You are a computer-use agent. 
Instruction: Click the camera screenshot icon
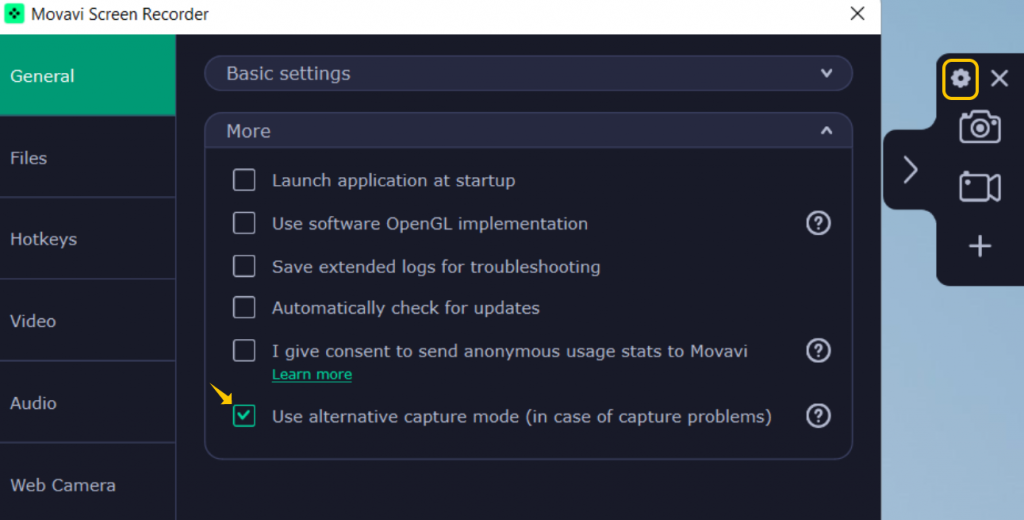(980, 127)
